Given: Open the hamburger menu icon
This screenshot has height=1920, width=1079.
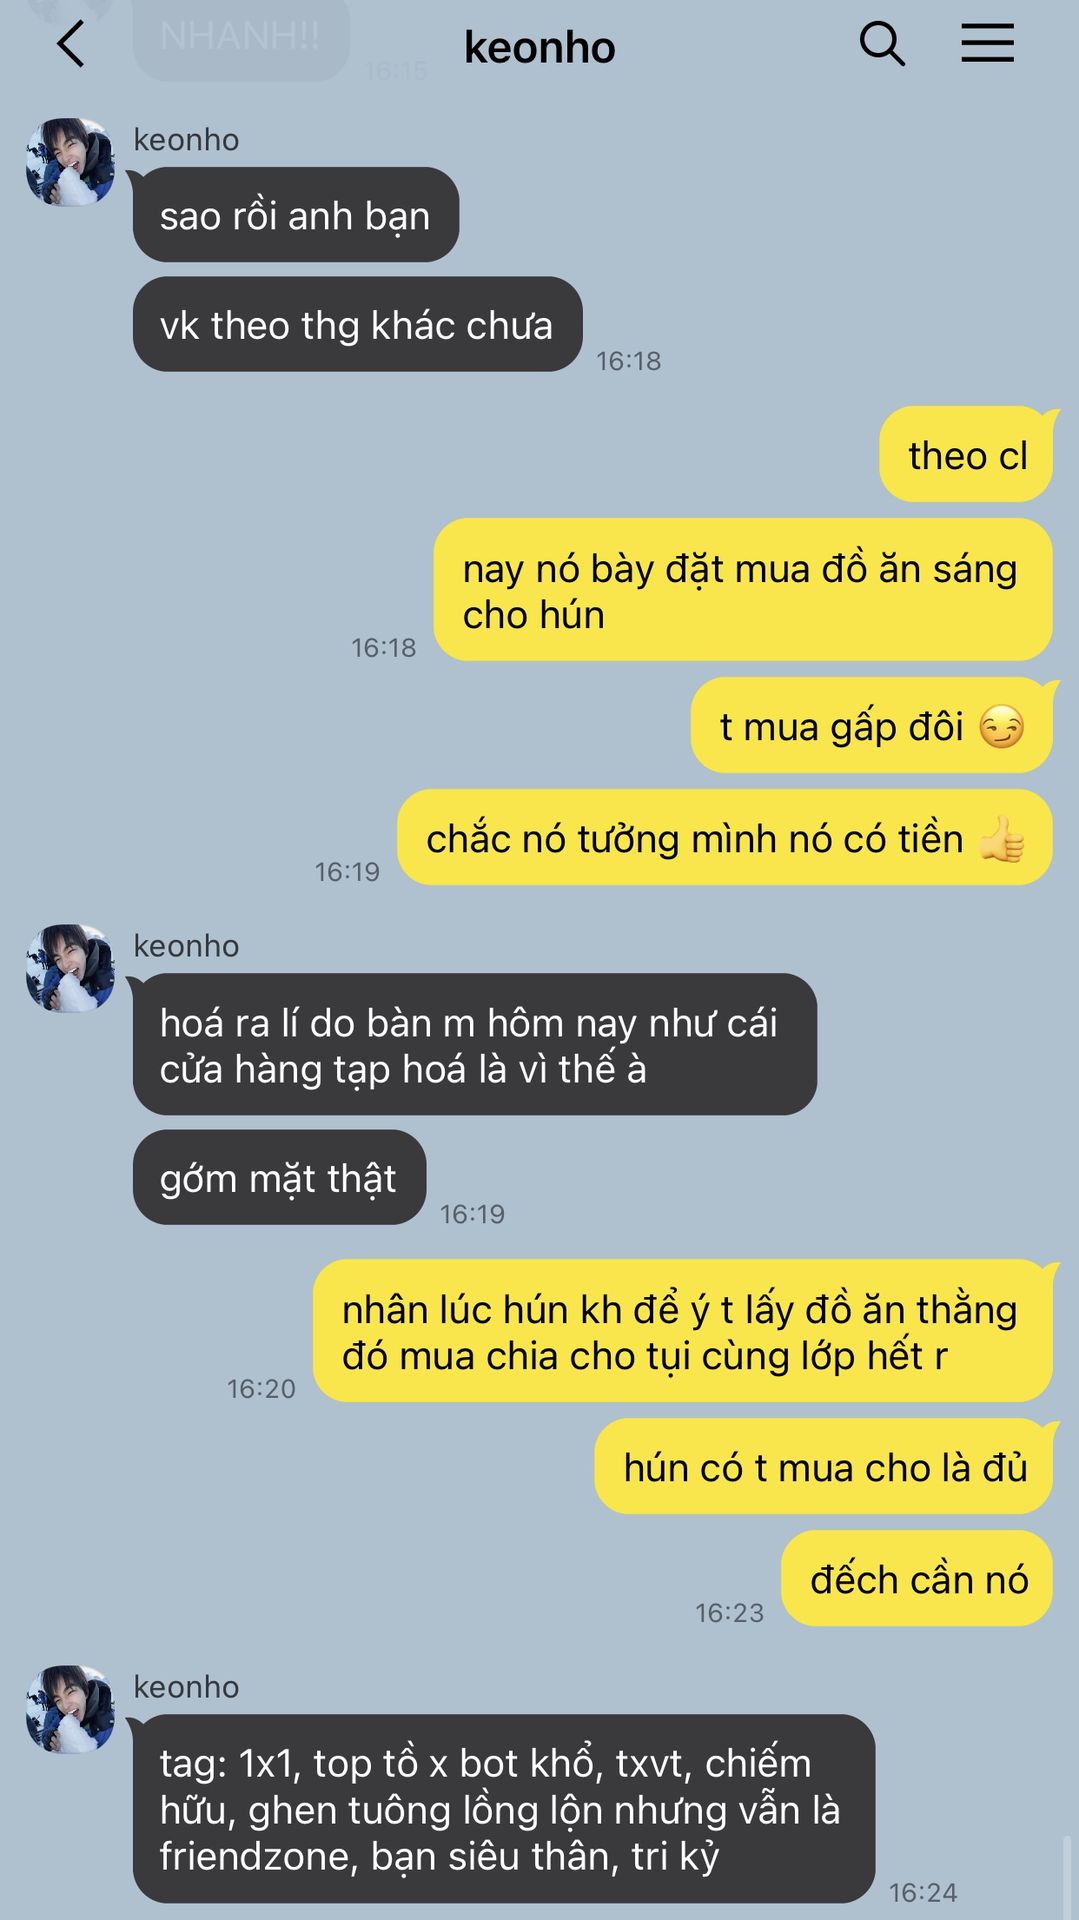Looking at the screenshot, I should point(987,44).
